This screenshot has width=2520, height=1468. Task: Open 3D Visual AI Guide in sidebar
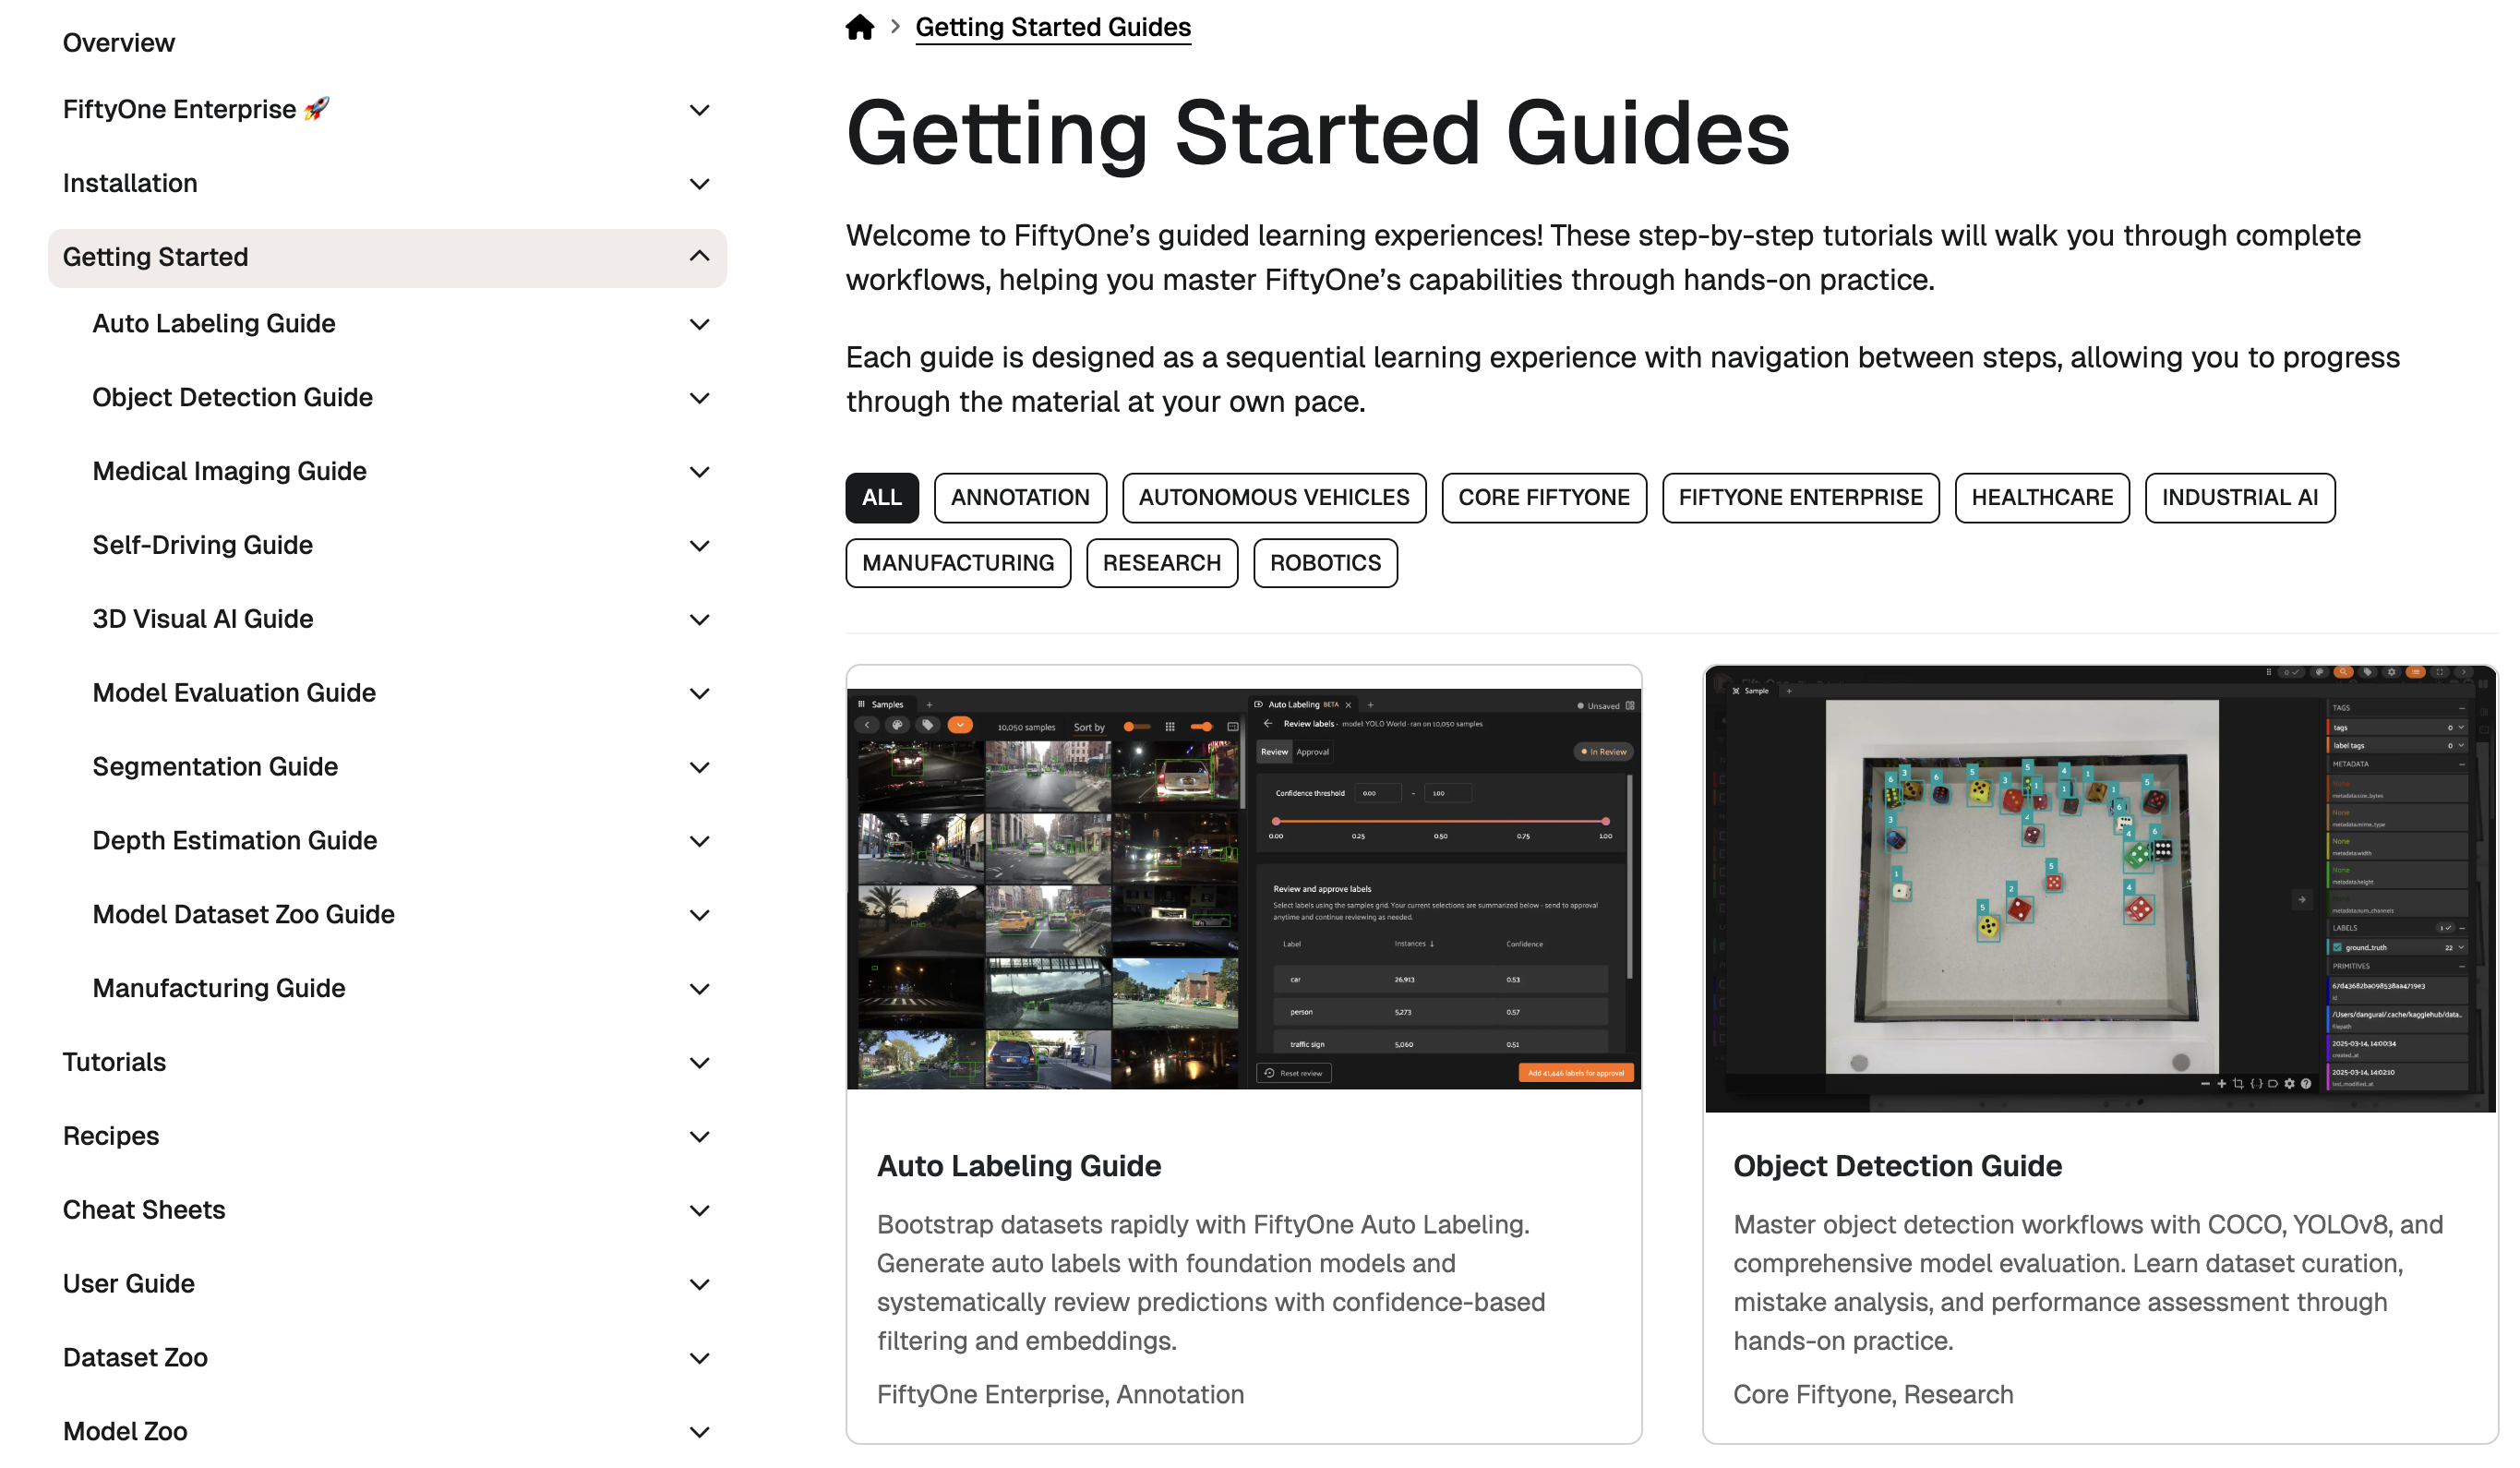[202, 620]
